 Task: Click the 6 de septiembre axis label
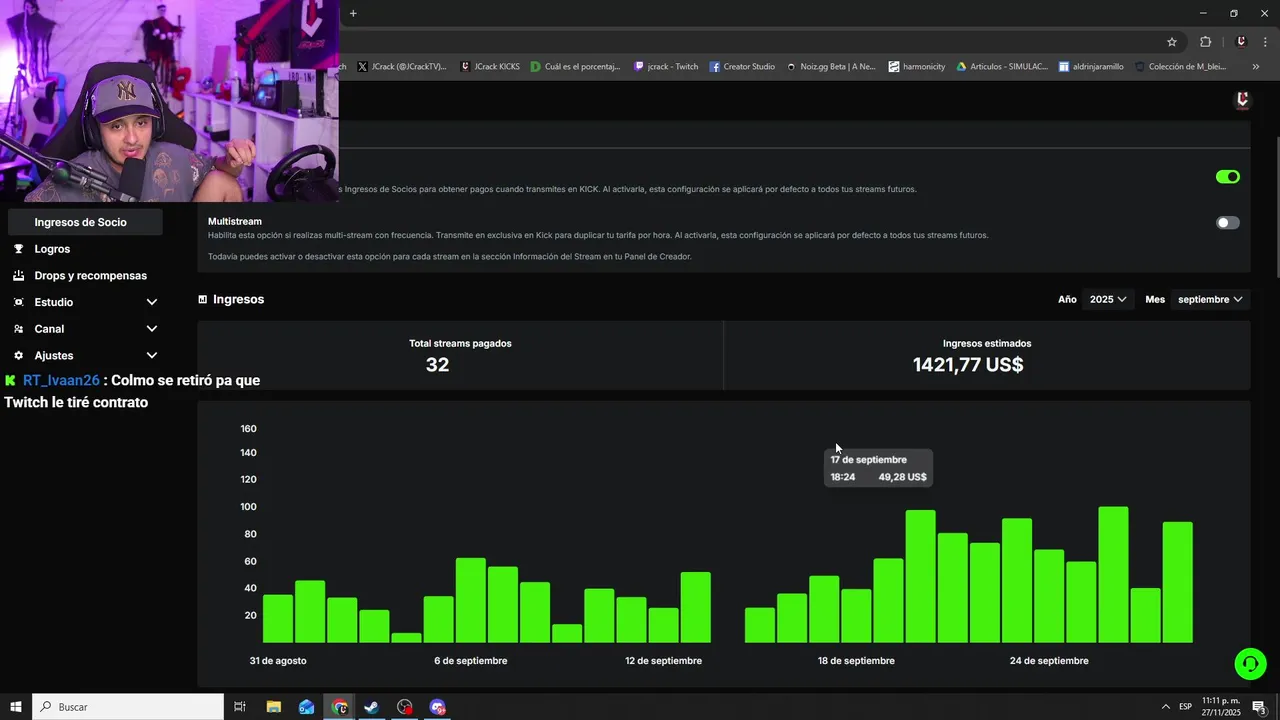tap(471, 661)
